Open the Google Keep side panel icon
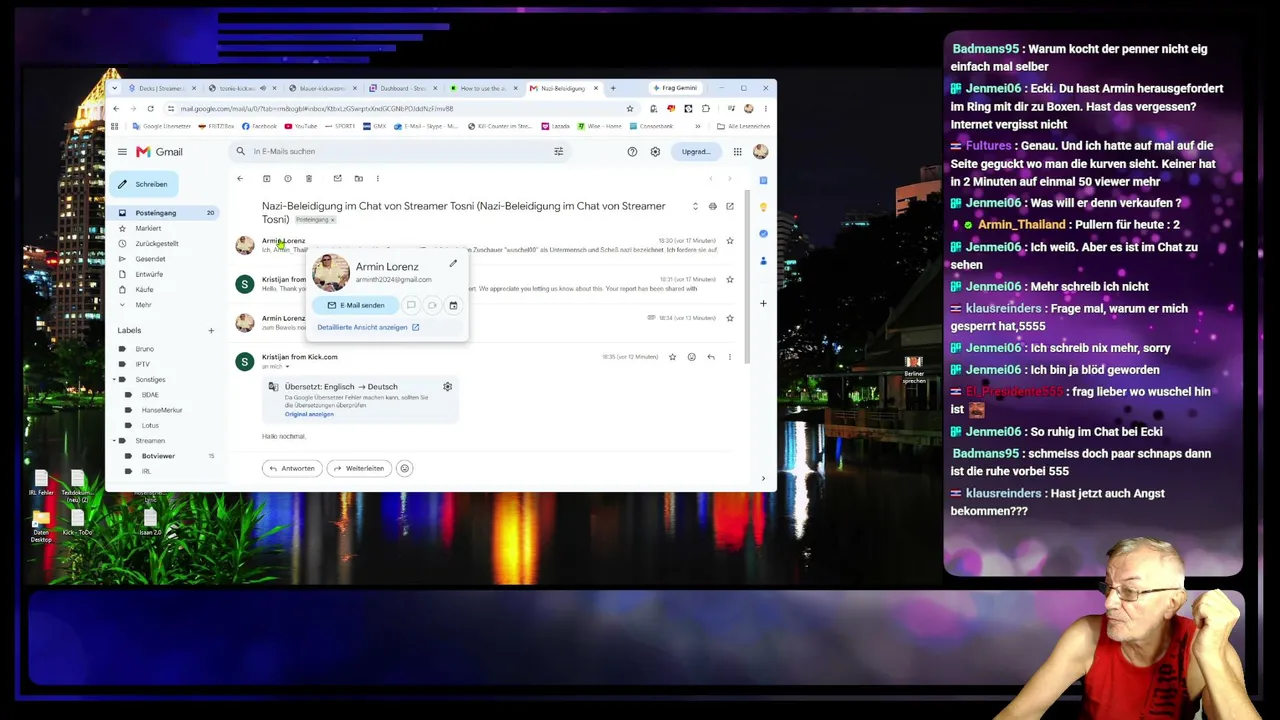The height and width of the screenshot is (720, 1280). (763, 207)
